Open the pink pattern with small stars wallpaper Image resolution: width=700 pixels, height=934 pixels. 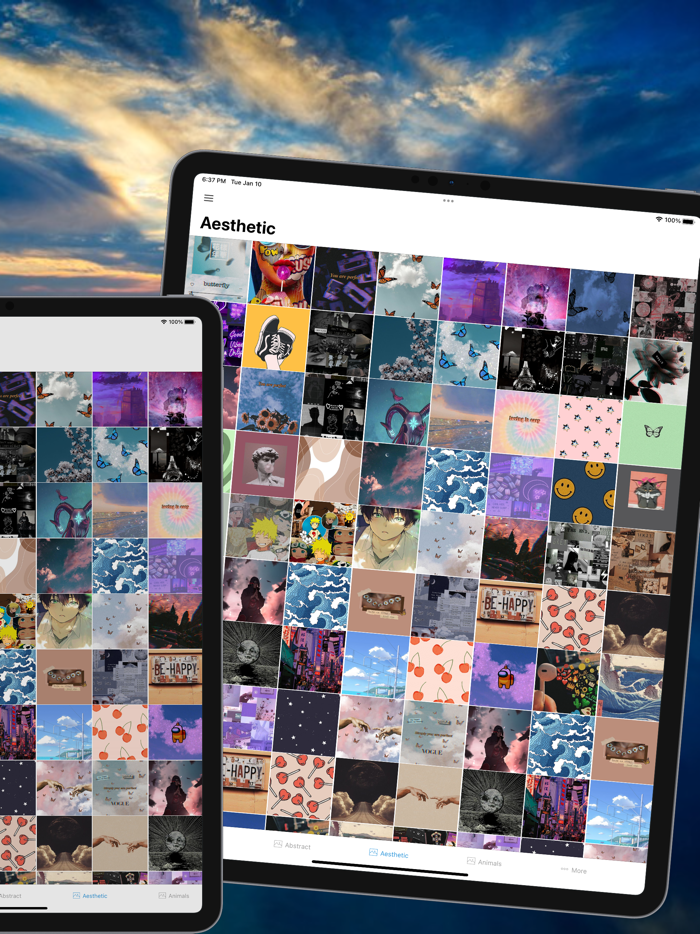[590, 428]
